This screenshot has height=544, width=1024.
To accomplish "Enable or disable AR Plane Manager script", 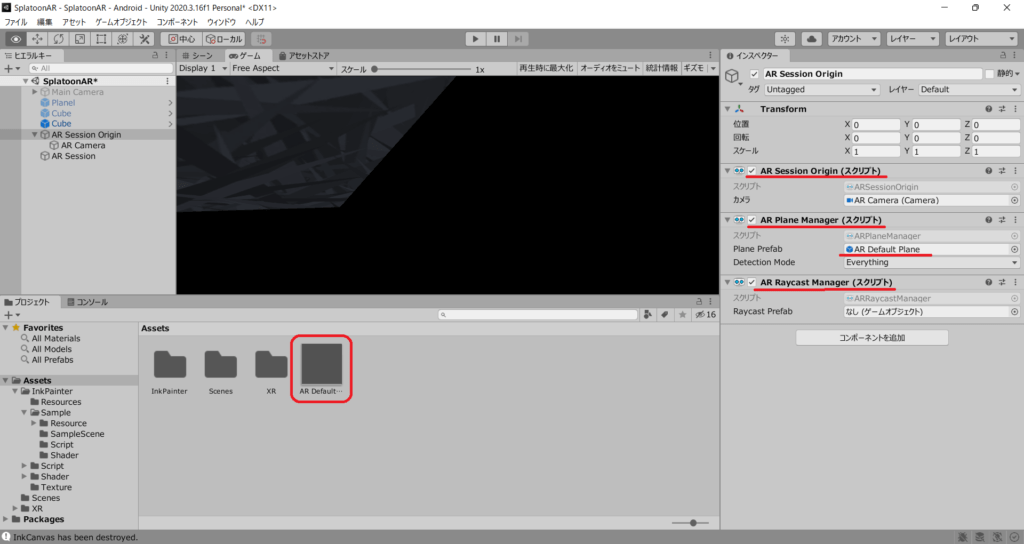I will (752, 220).
